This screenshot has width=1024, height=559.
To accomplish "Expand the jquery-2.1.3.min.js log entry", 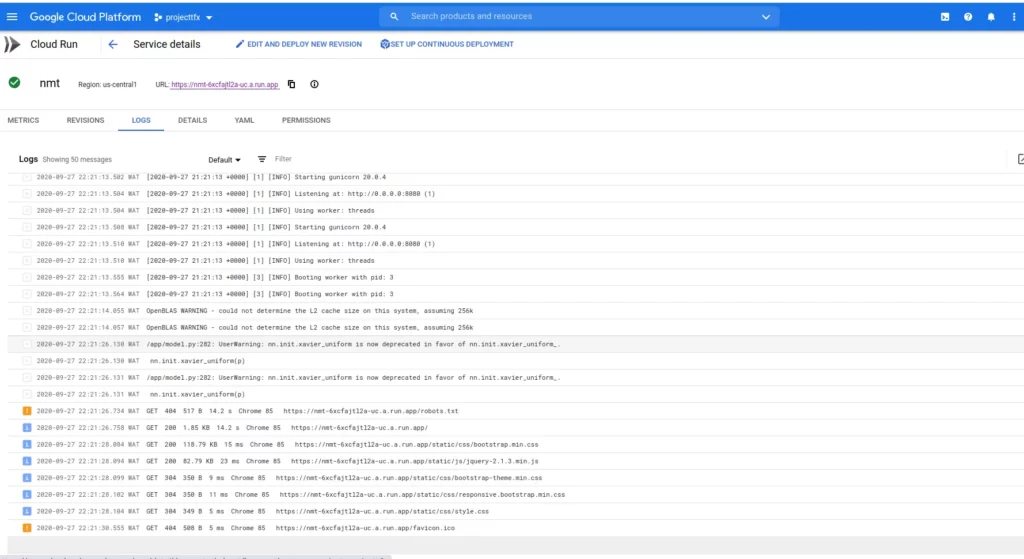I will 516,461.
